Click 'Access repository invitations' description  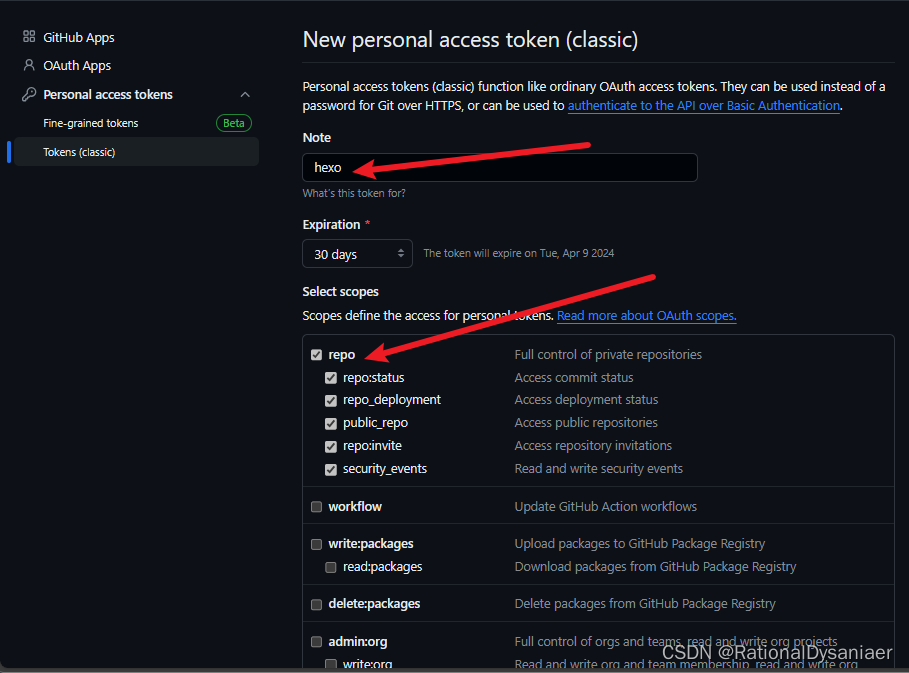[x=593, y=446]
